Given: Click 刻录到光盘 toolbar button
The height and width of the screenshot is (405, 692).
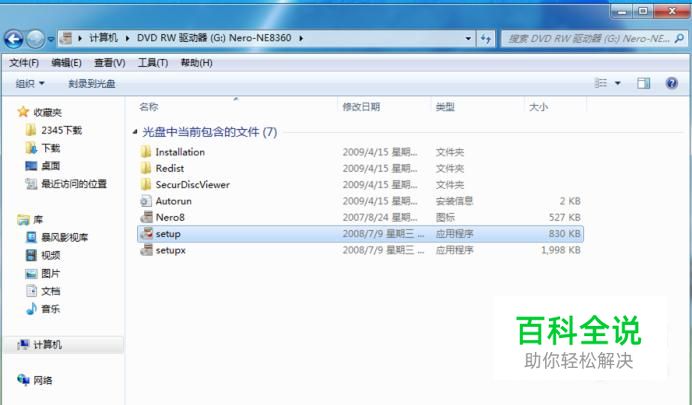Looking at the screenshot, I should coord(91,83).
